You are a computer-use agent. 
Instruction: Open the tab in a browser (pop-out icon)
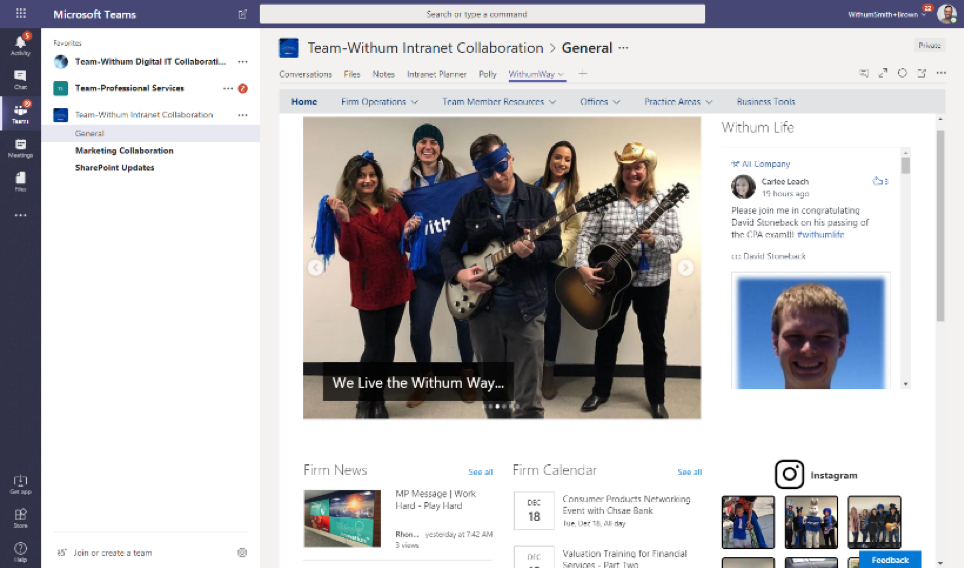click(x=922, y=73)
